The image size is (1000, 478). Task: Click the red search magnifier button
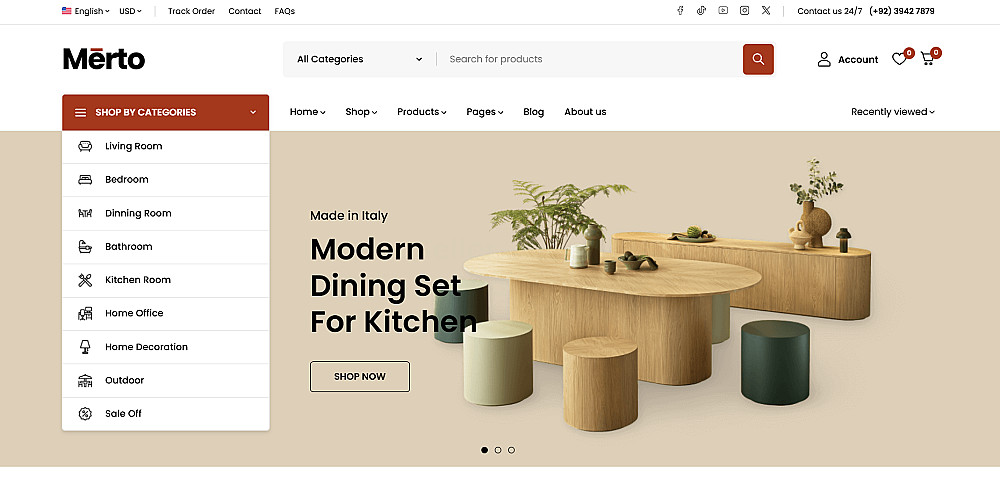[758, 59]
